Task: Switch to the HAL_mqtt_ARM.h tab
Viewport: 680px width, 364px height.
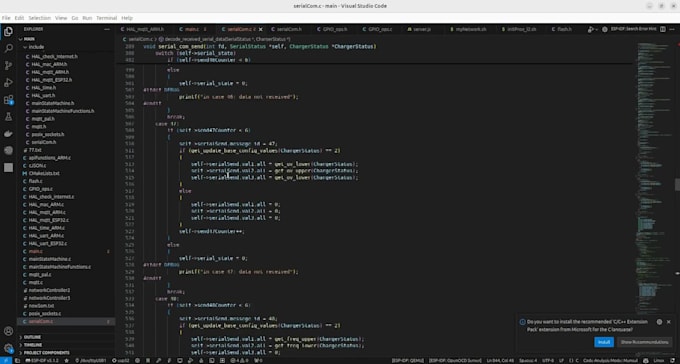Action: click(144, 30)
